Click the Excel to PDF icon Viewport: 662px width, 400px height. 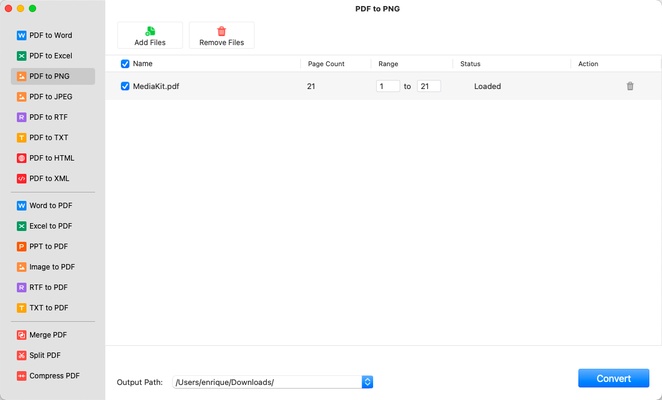click(x=21, y=226)
